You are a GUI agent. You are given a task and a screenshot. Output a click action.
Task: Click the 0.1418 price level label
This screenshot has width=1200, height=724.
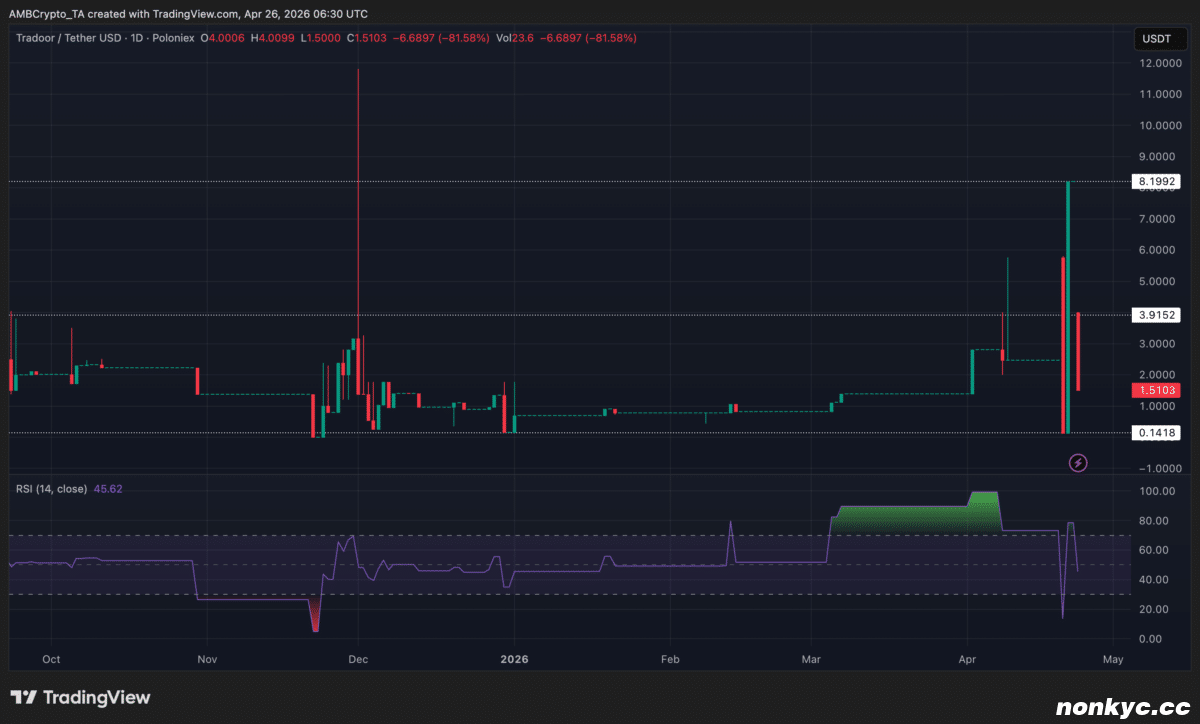click(x=1157, y=433)
